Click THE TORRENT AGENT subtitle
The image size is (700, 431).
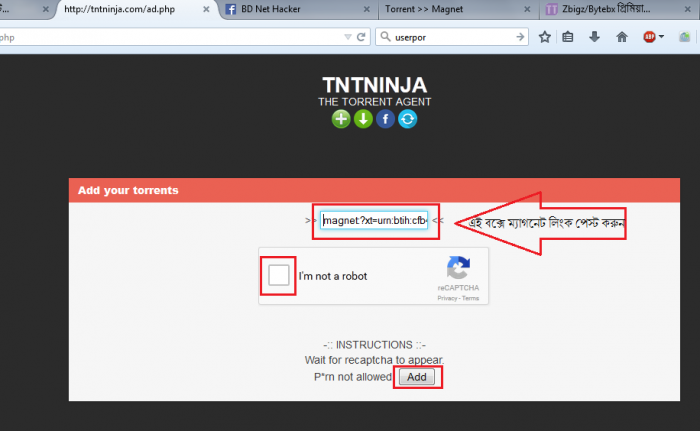375,102
